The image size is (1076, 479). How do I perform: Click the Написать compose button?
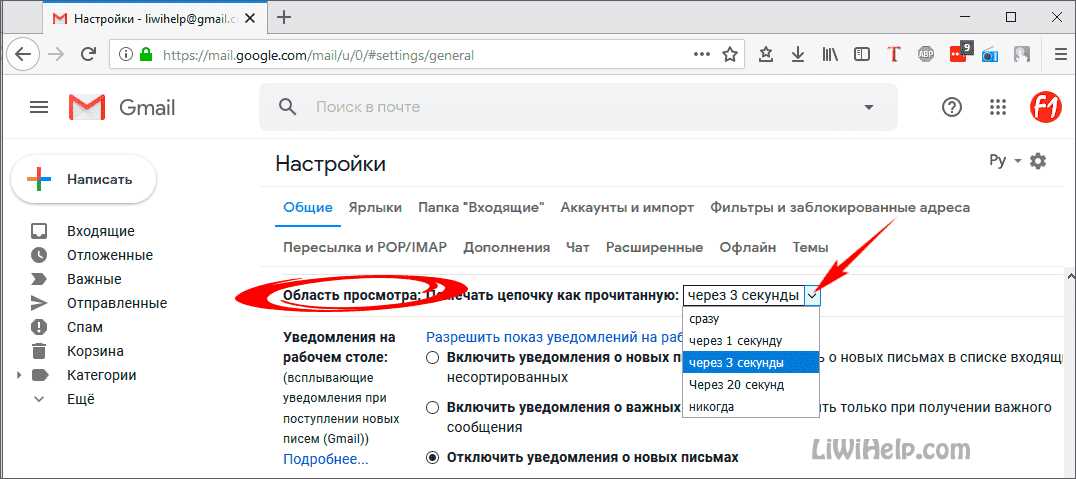point(84,180)
